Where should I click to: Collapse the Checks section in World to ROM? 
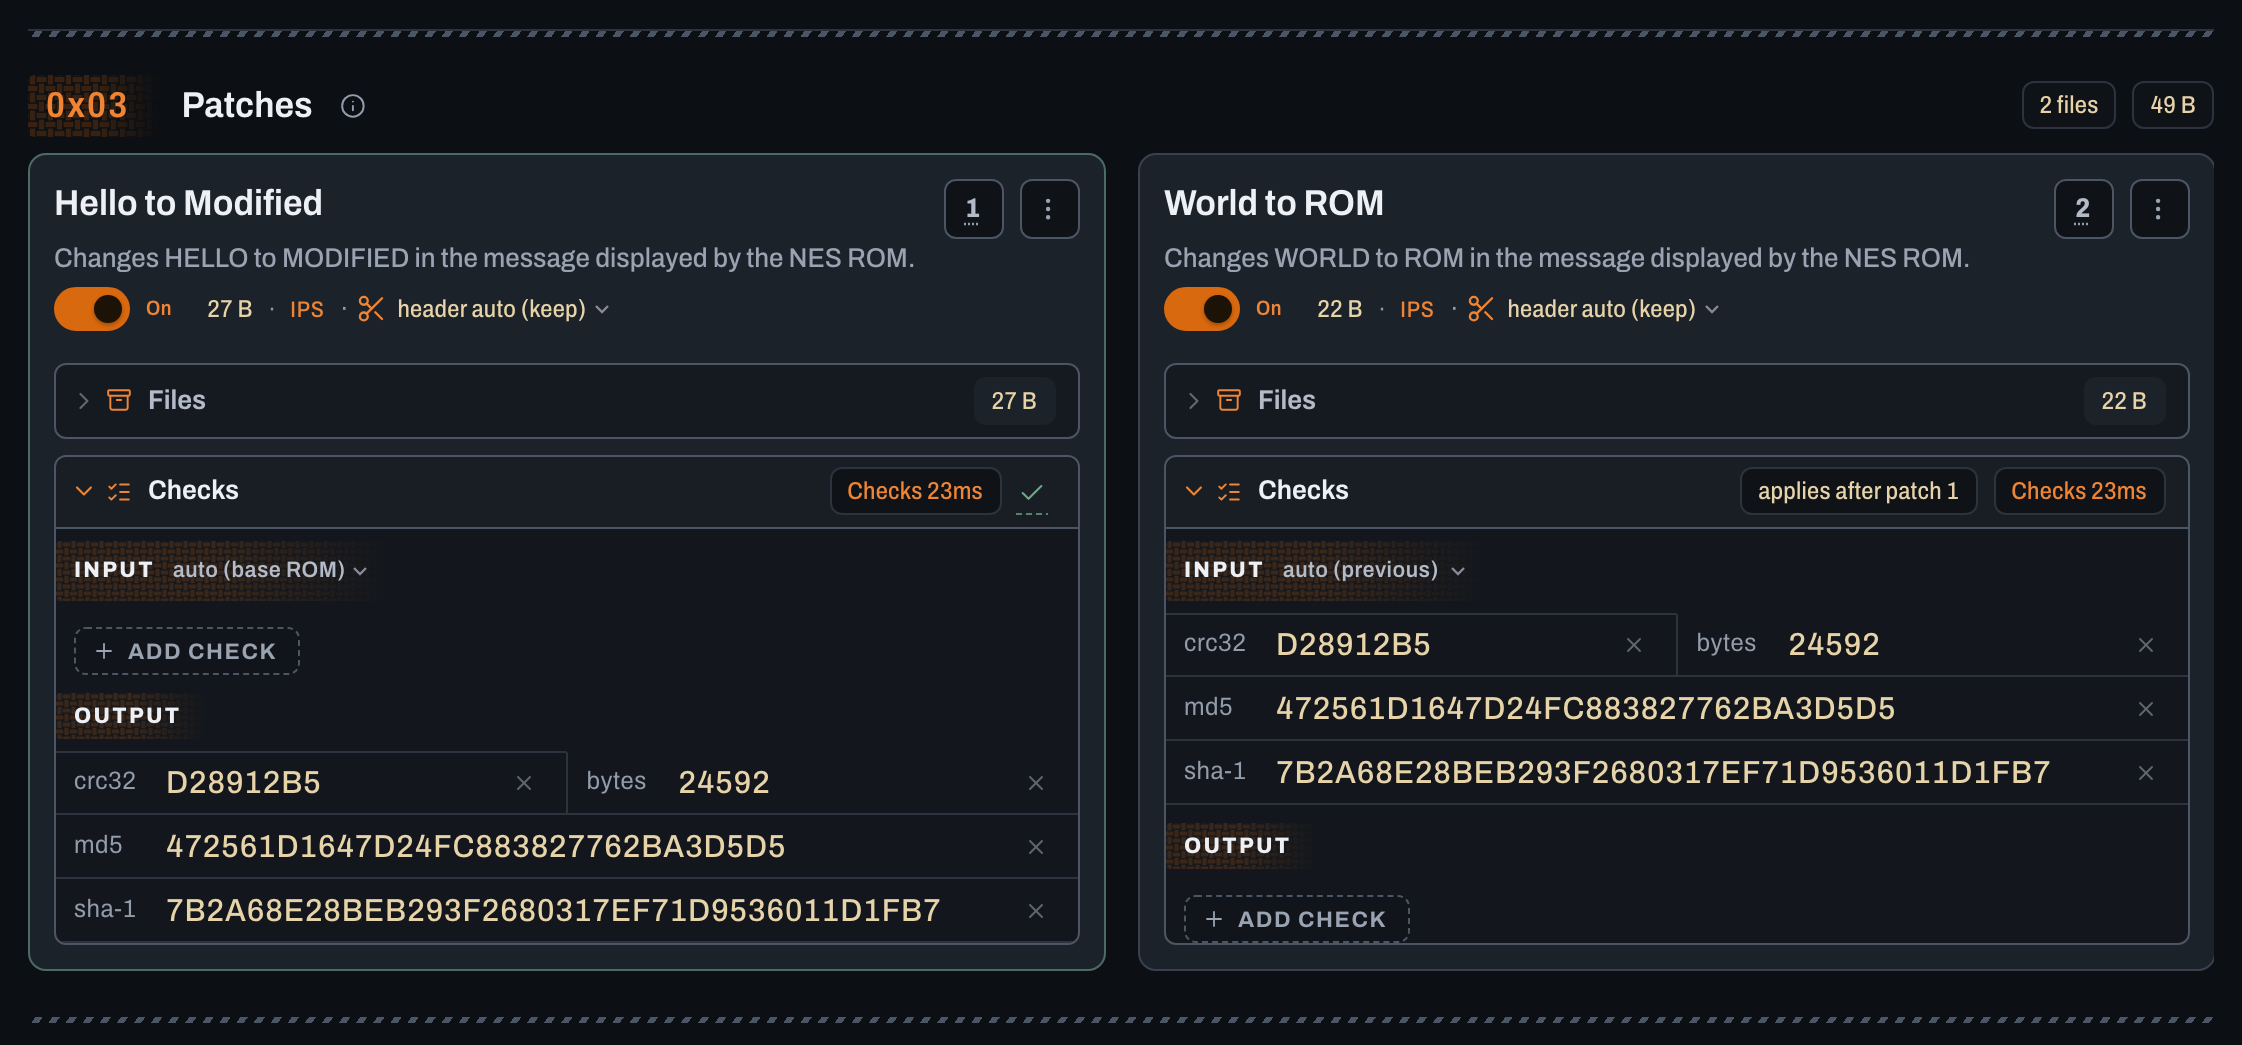(x=1194, y=491)
